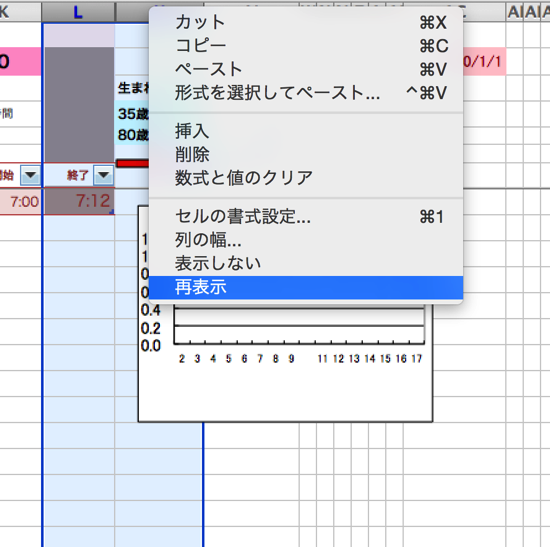Click chart category label 17
Screen dimensions: 550x547
(416, 359)
